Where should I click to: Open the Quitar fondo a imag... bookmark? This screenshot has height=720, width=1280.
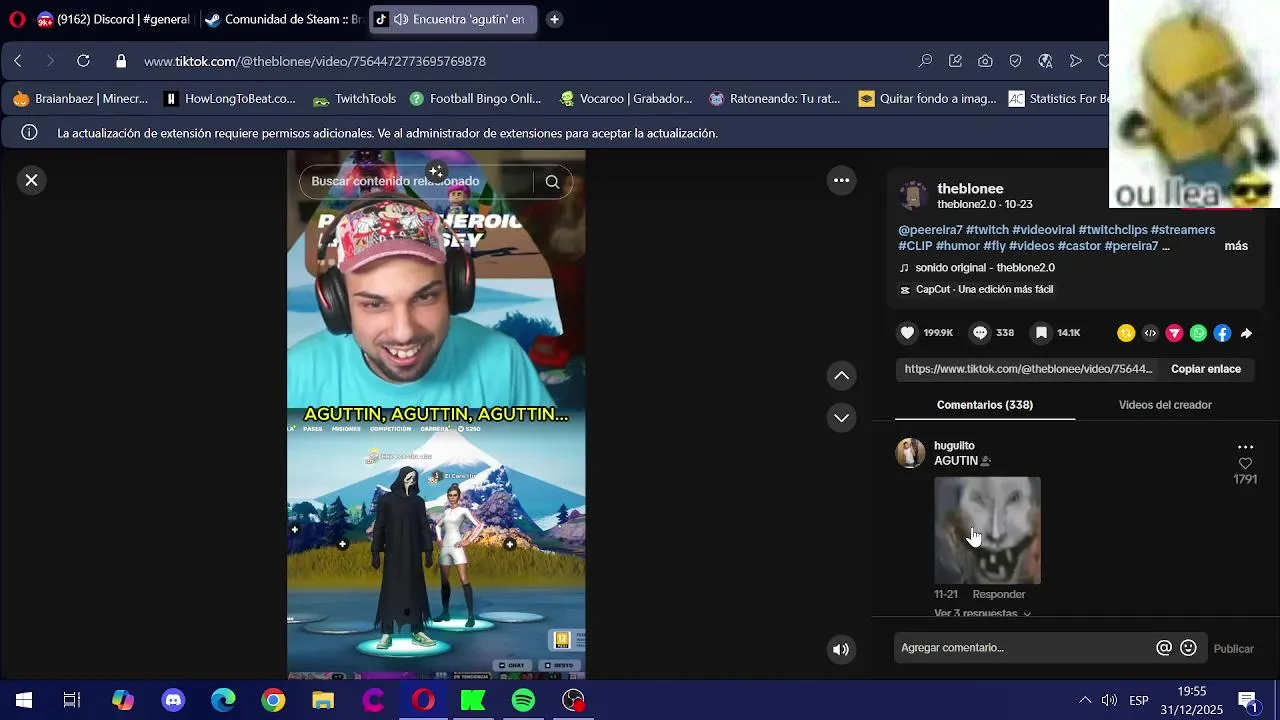point(927,98)
